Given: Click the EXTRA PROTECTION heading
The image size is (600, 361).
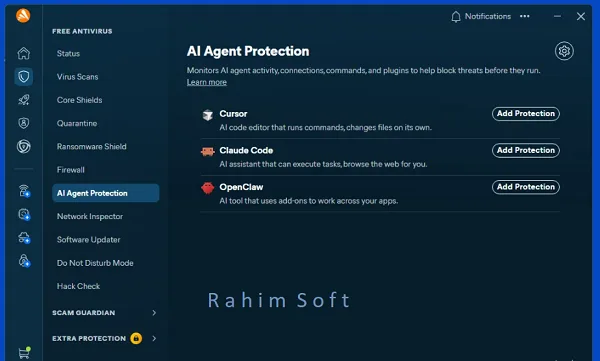Looking at the screenshot, I should tap(89, 338).
